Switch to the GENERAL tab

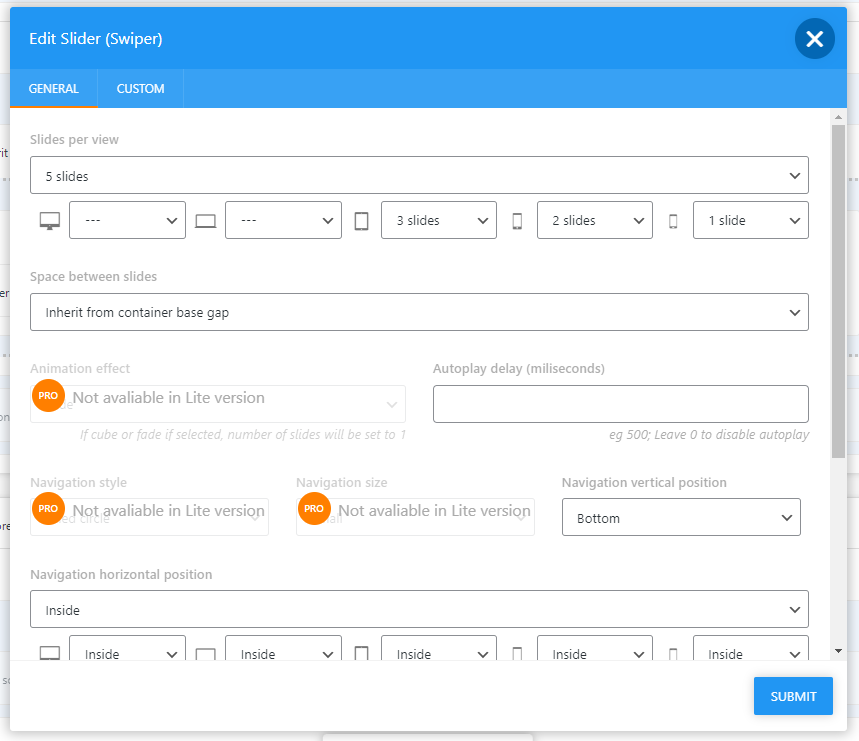point(54,89)
